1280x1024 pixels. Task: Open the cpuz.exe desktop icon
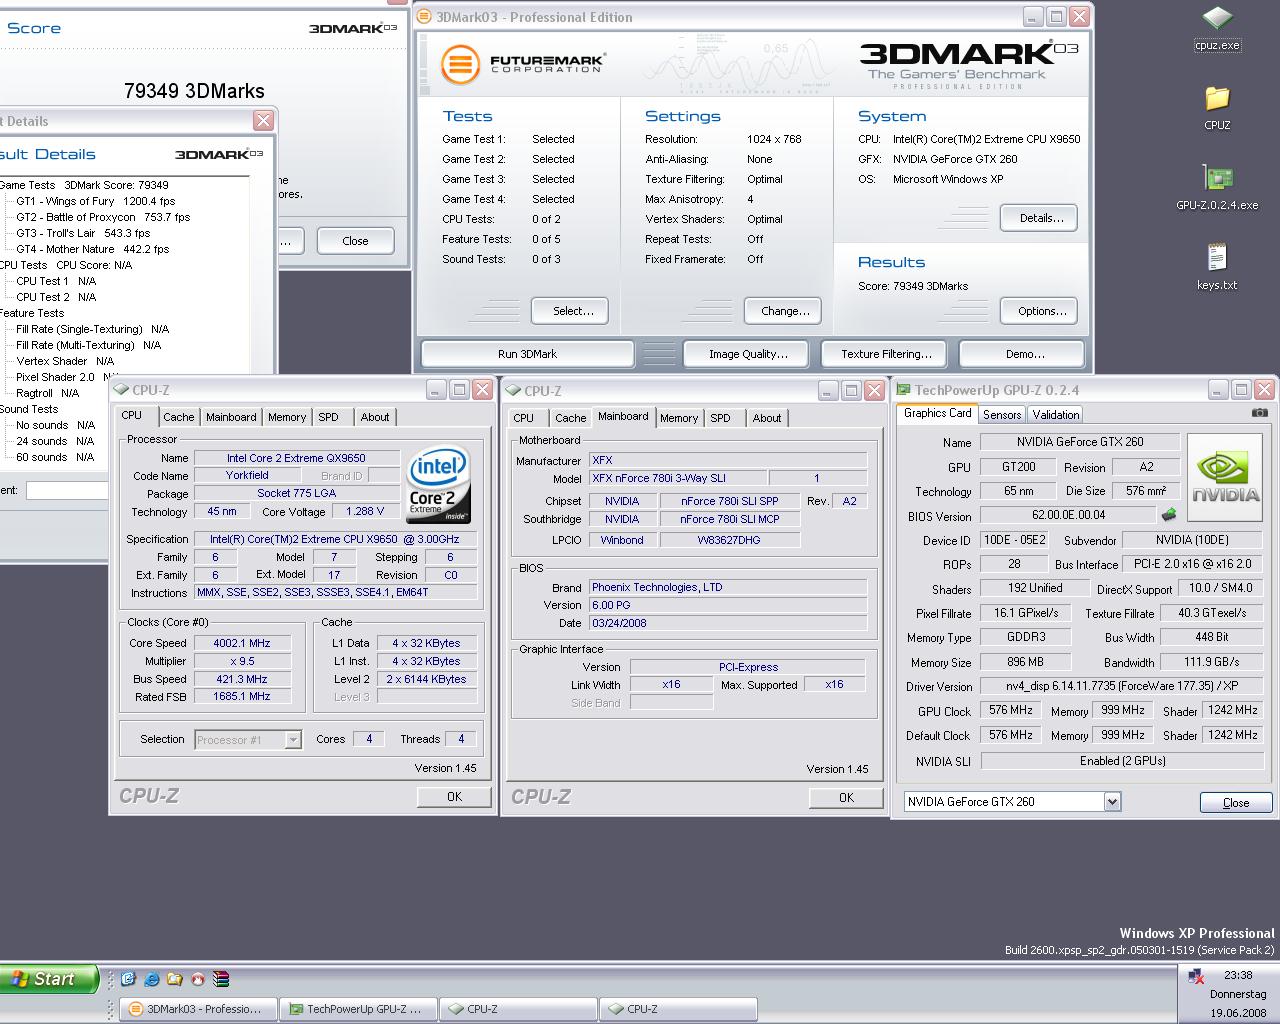(1217, 28)
